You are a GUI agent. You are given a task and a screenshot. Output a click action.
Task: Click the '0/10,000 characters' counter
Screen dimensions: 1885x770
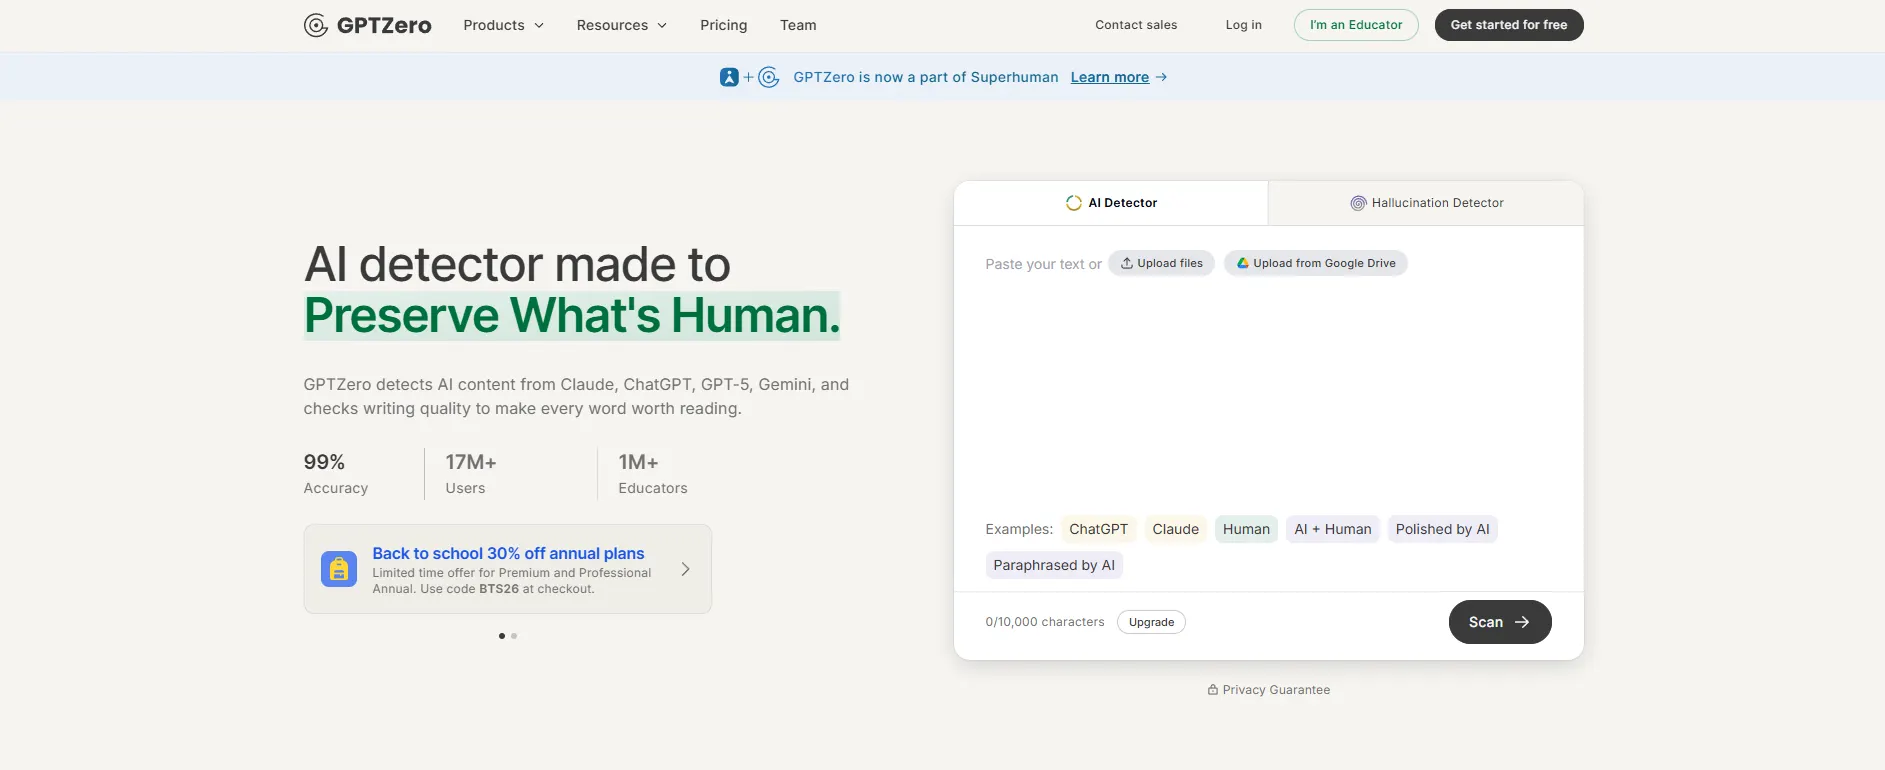[x=1045, y=622]
